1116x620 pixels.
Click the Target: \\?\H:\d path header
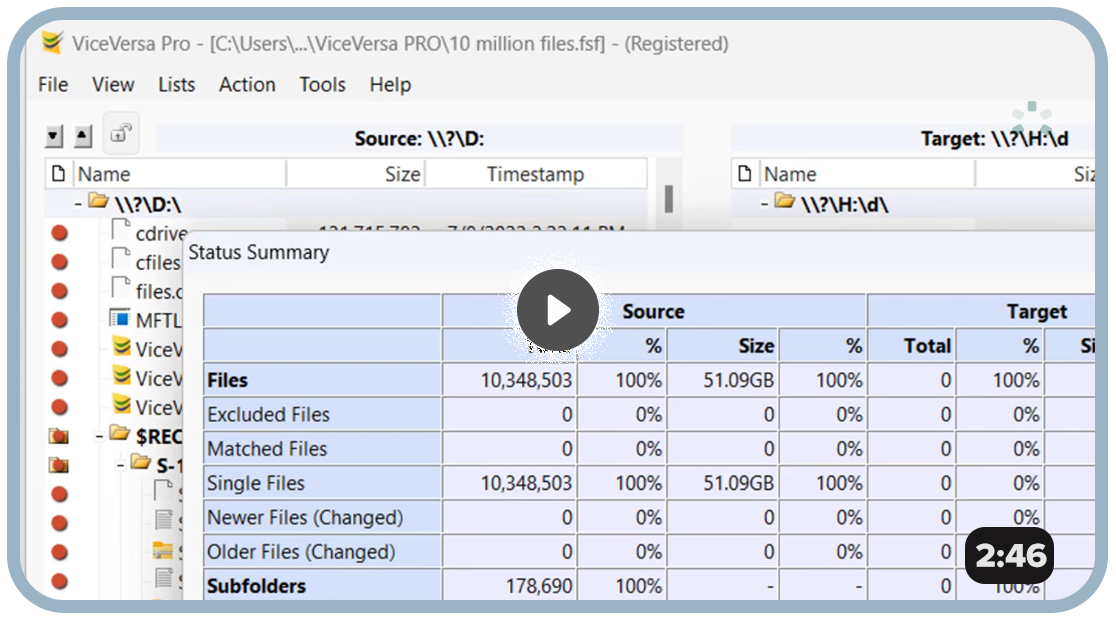pos(994,138)
